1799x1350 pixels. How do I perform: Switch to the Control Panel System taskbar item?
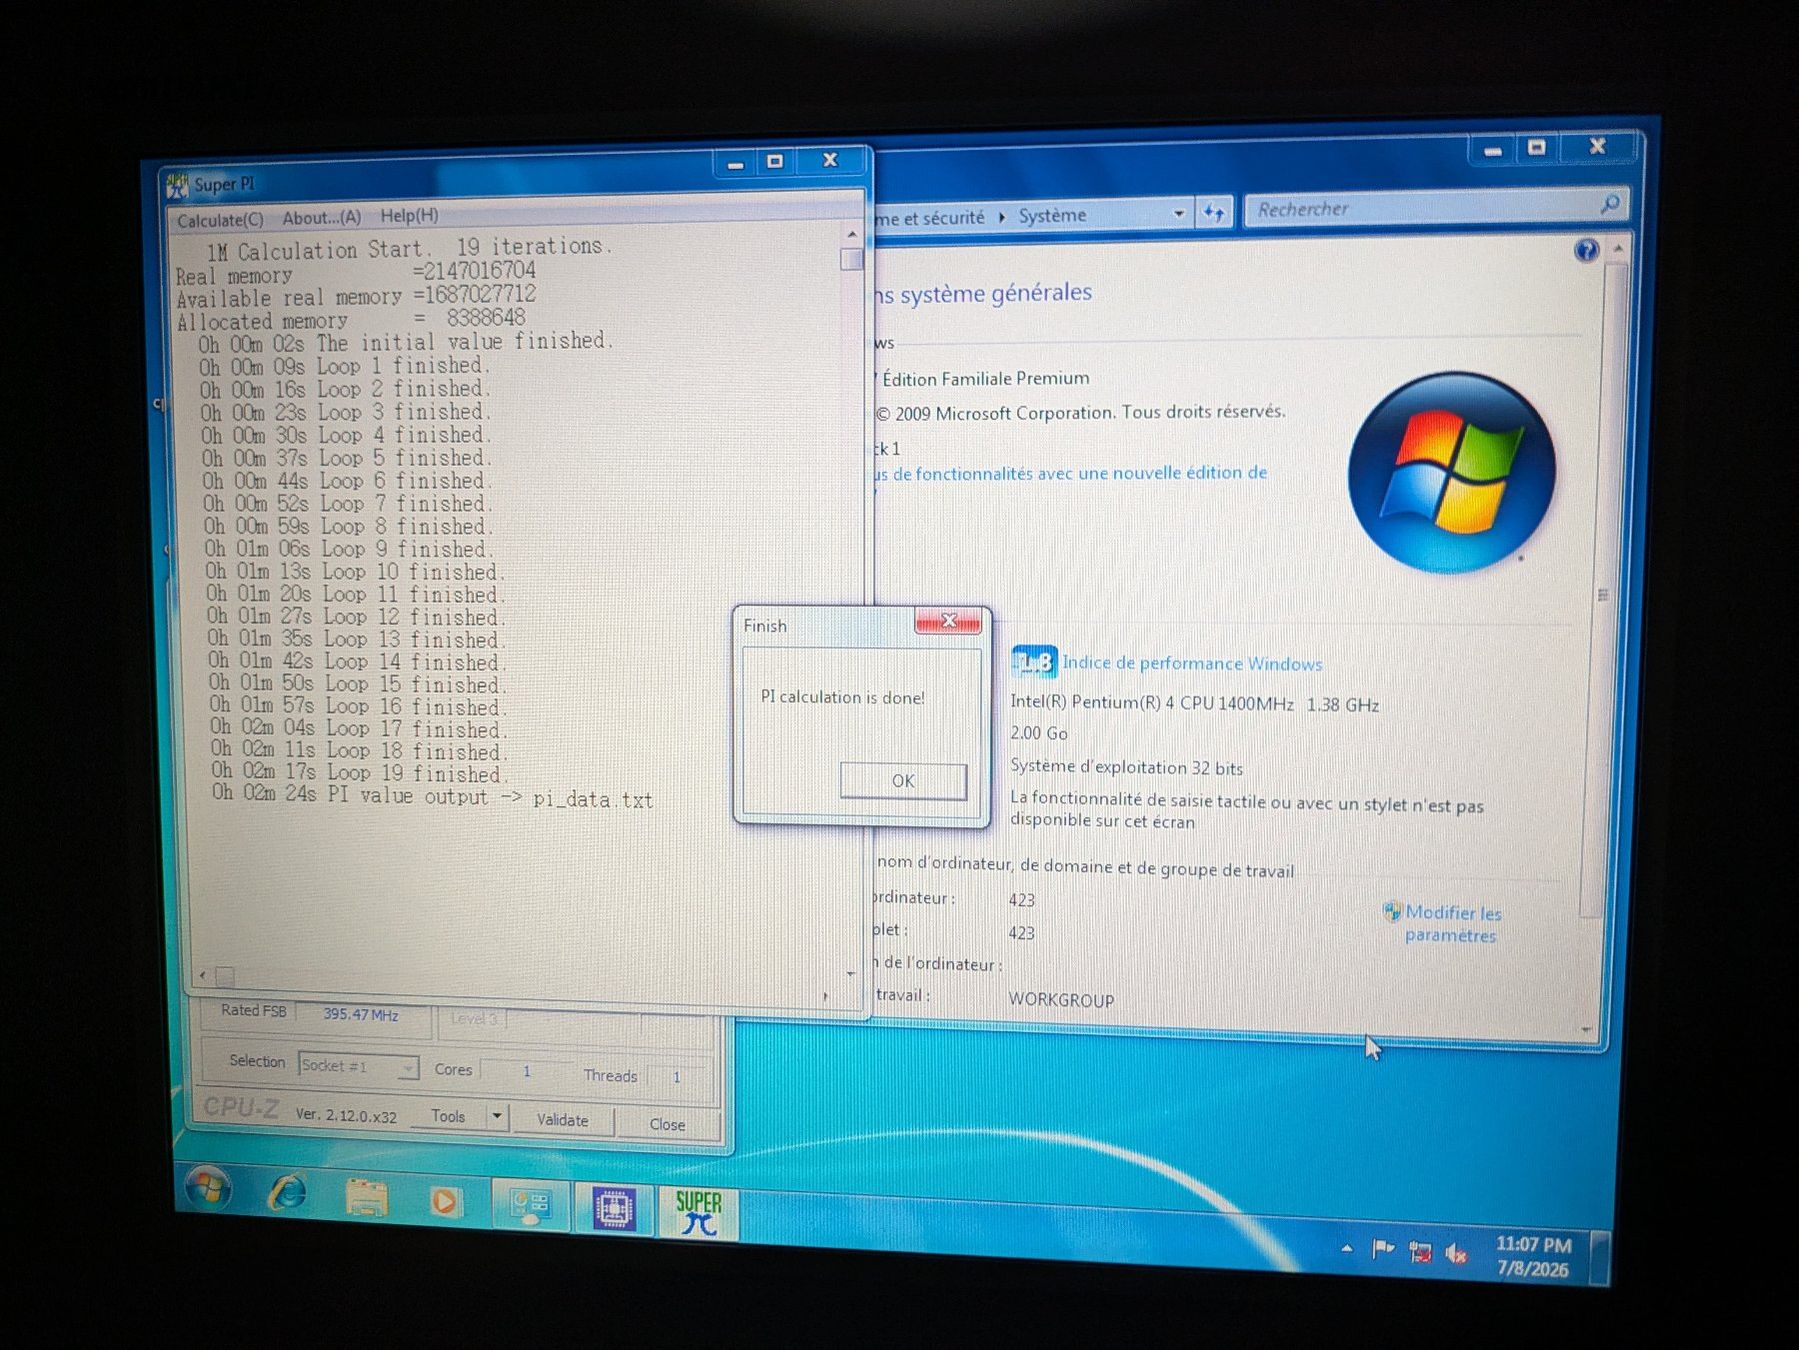[531, 1205]
